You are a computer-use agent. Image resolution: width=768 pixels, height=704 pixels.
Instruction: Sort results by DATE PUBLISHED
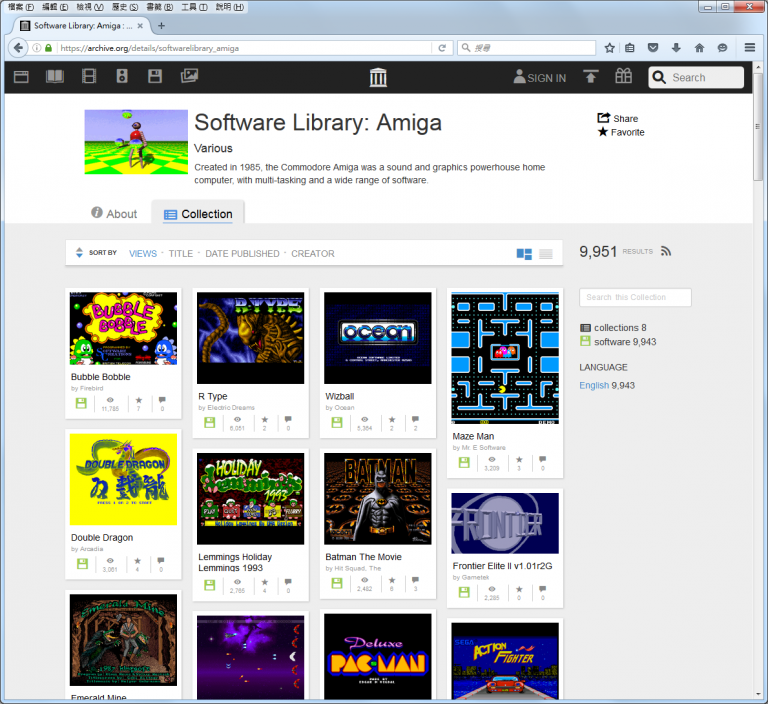point(242,253)
